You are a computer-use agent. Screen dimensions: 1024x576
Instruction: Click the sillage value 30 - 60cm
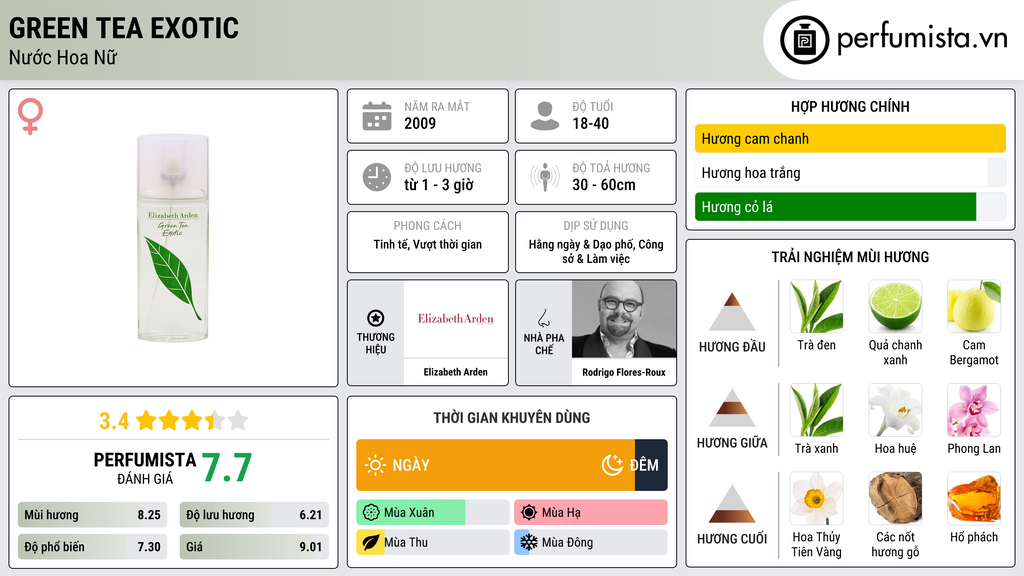[x=603, y=185]
